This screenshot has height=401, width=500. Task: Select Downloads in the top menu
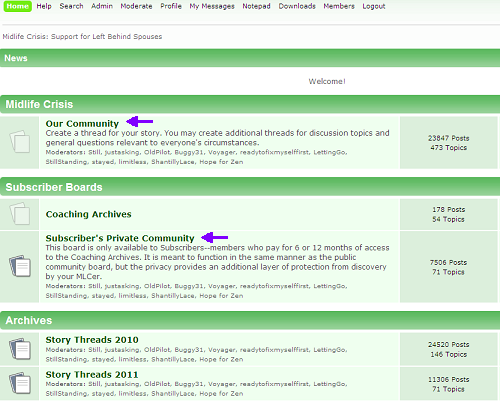297,6
